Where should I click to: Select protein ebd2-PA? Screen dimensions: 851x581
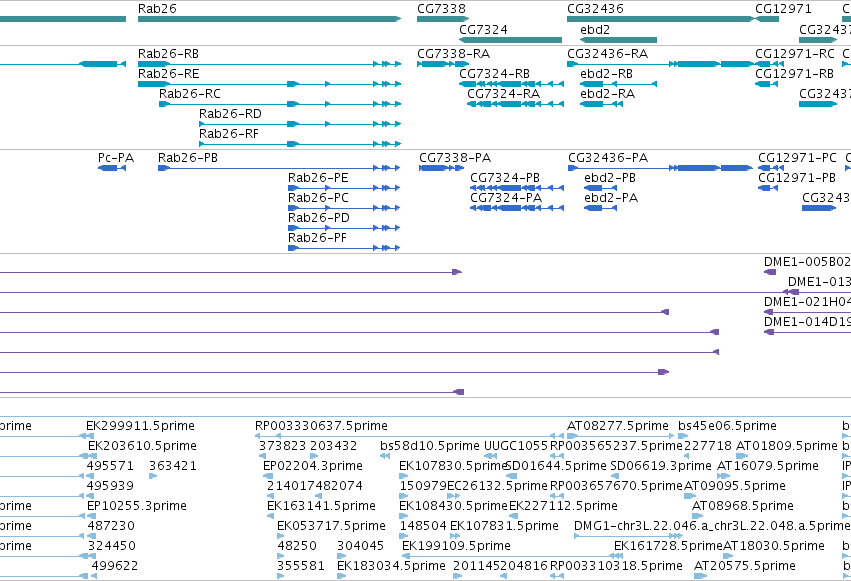pos(600,208)
